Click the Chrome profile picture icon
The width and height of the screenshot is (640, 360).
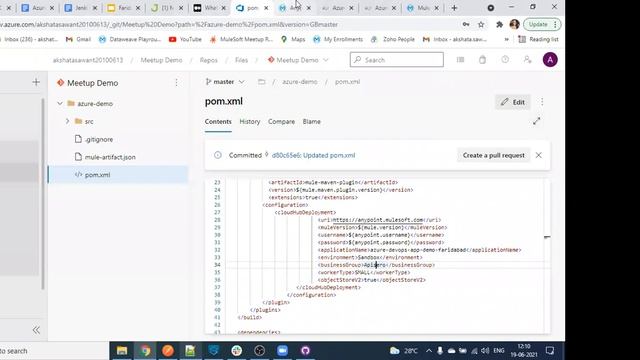[514, 24]
